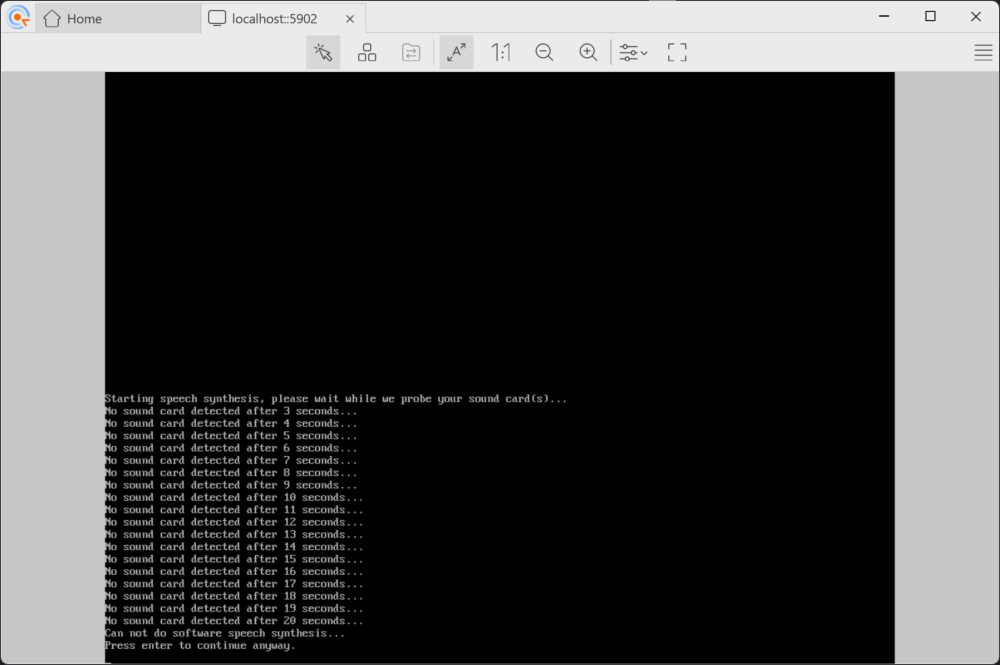This screenshot has height=665, width=1000.
Task: Open the display settings dropdown
Action: click(630, 52)
